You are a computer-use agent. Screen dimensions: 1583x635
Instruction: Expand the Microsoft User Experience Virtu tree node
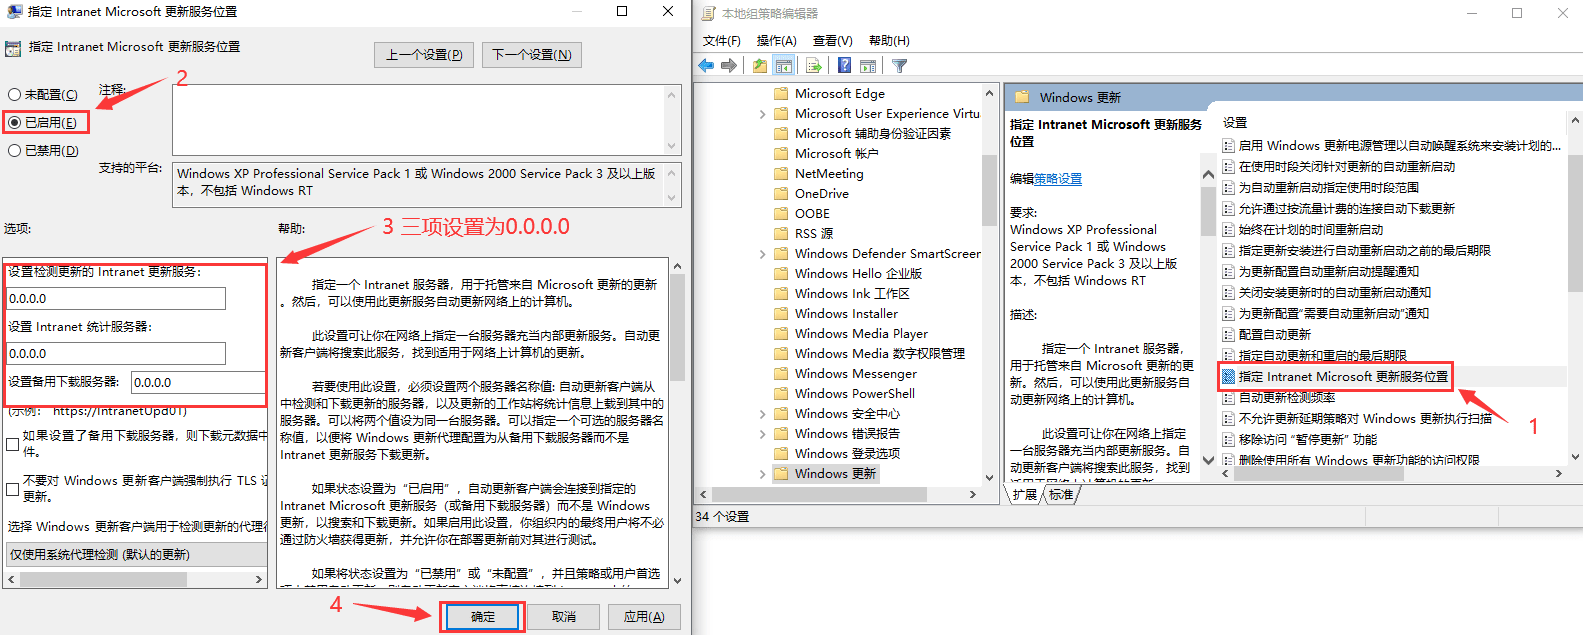(763, 114)
